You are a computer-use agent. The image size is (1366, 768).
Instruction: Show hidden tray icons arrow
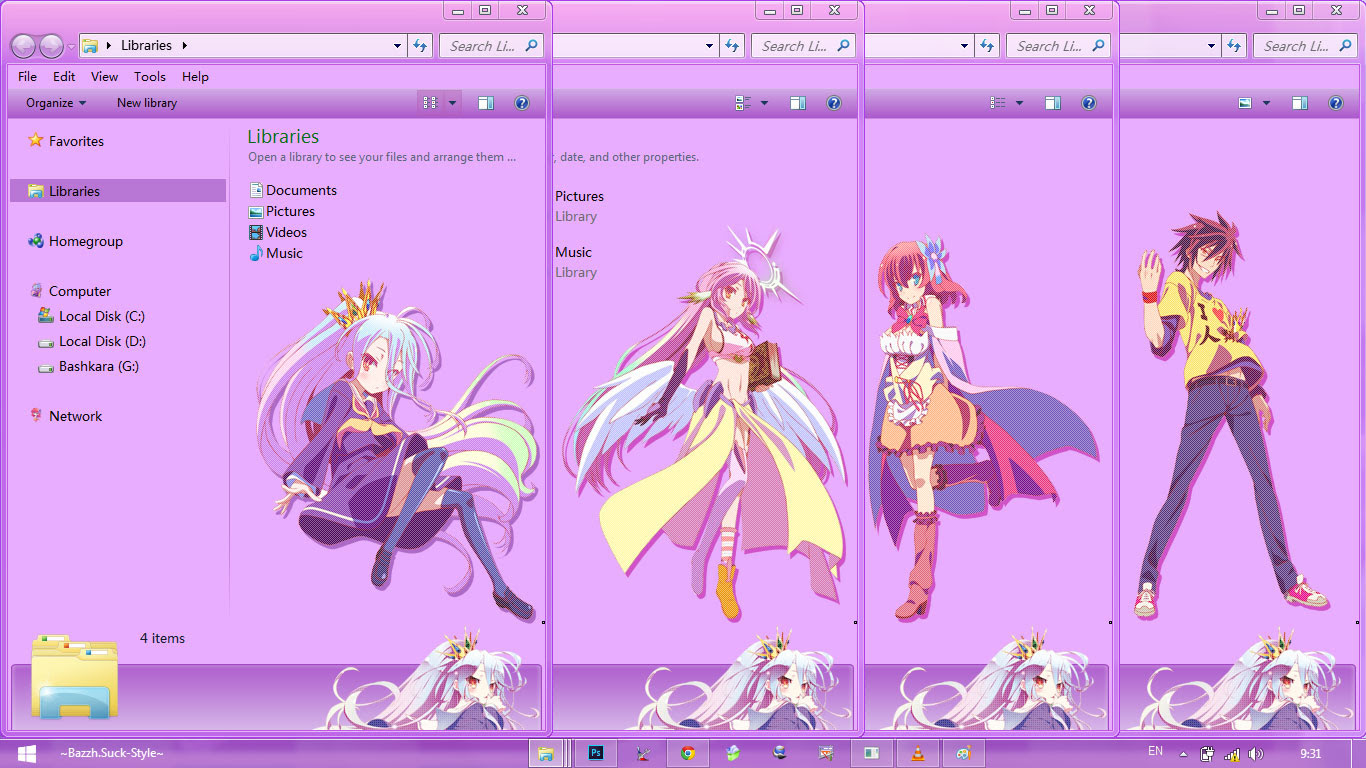(1184, 754)
